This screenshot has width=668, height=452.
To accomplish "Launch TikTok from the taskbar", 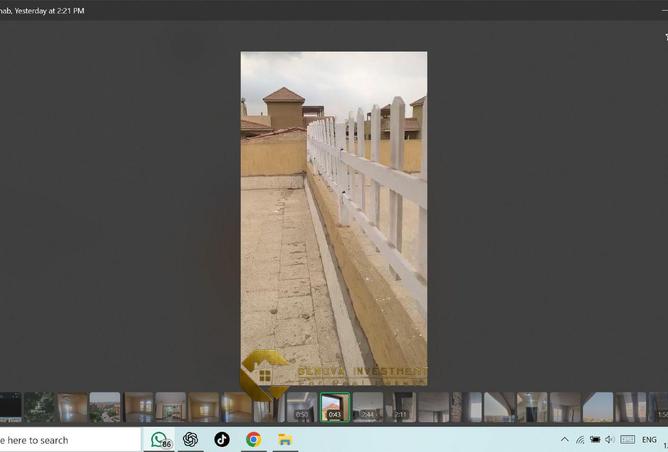I will tap(222, 439).
